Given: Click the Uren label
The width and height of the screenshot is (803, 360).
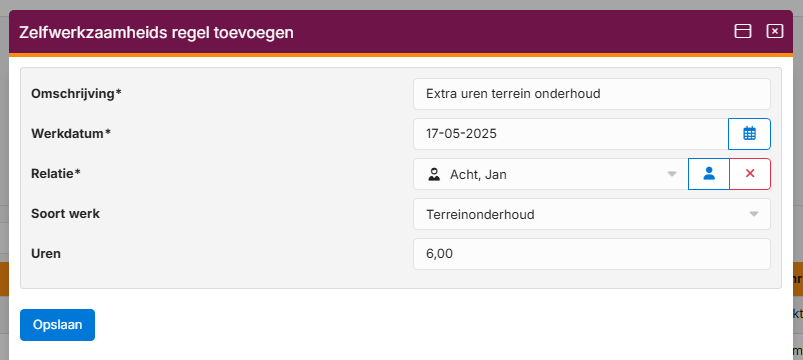Looking at the screenshot, I should 46,253.
